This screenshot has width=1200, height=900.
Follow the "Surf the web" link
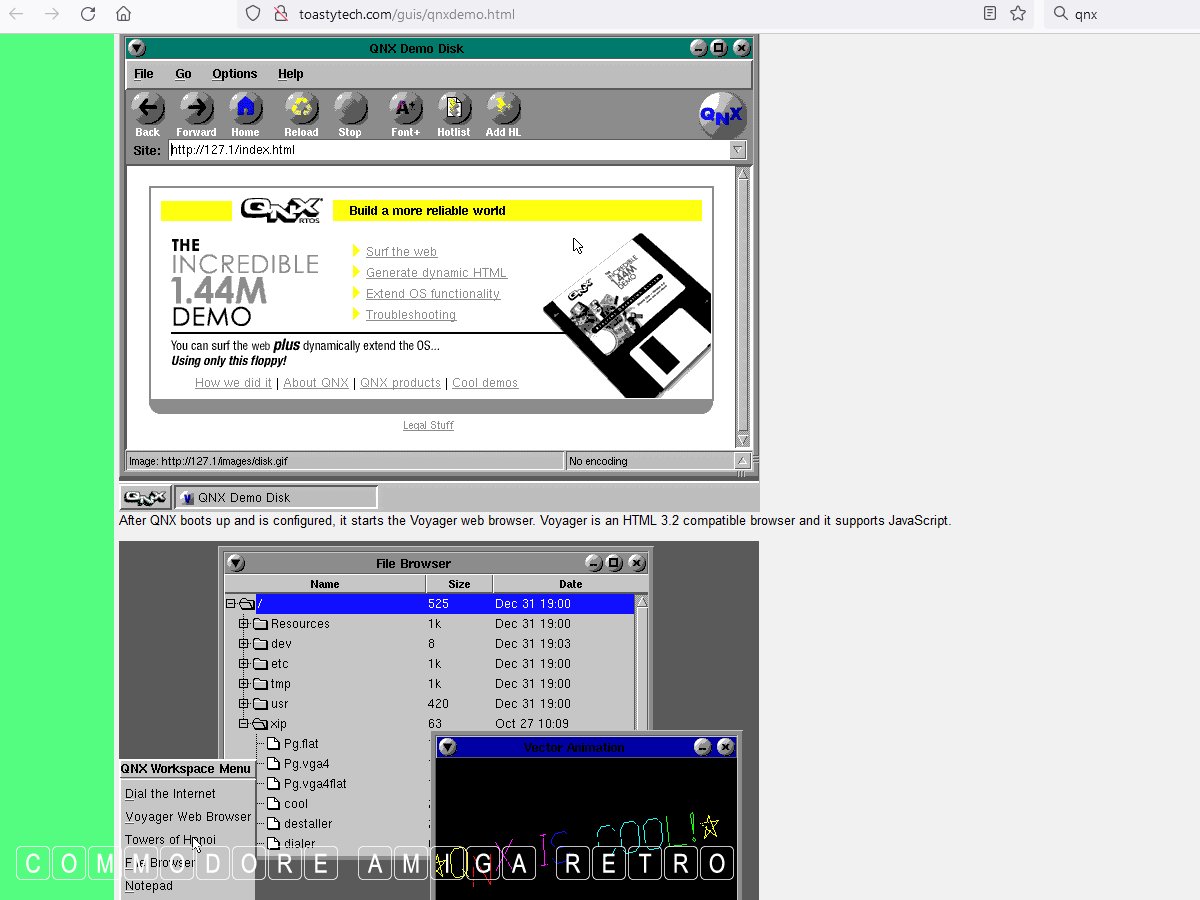[401, 252]
